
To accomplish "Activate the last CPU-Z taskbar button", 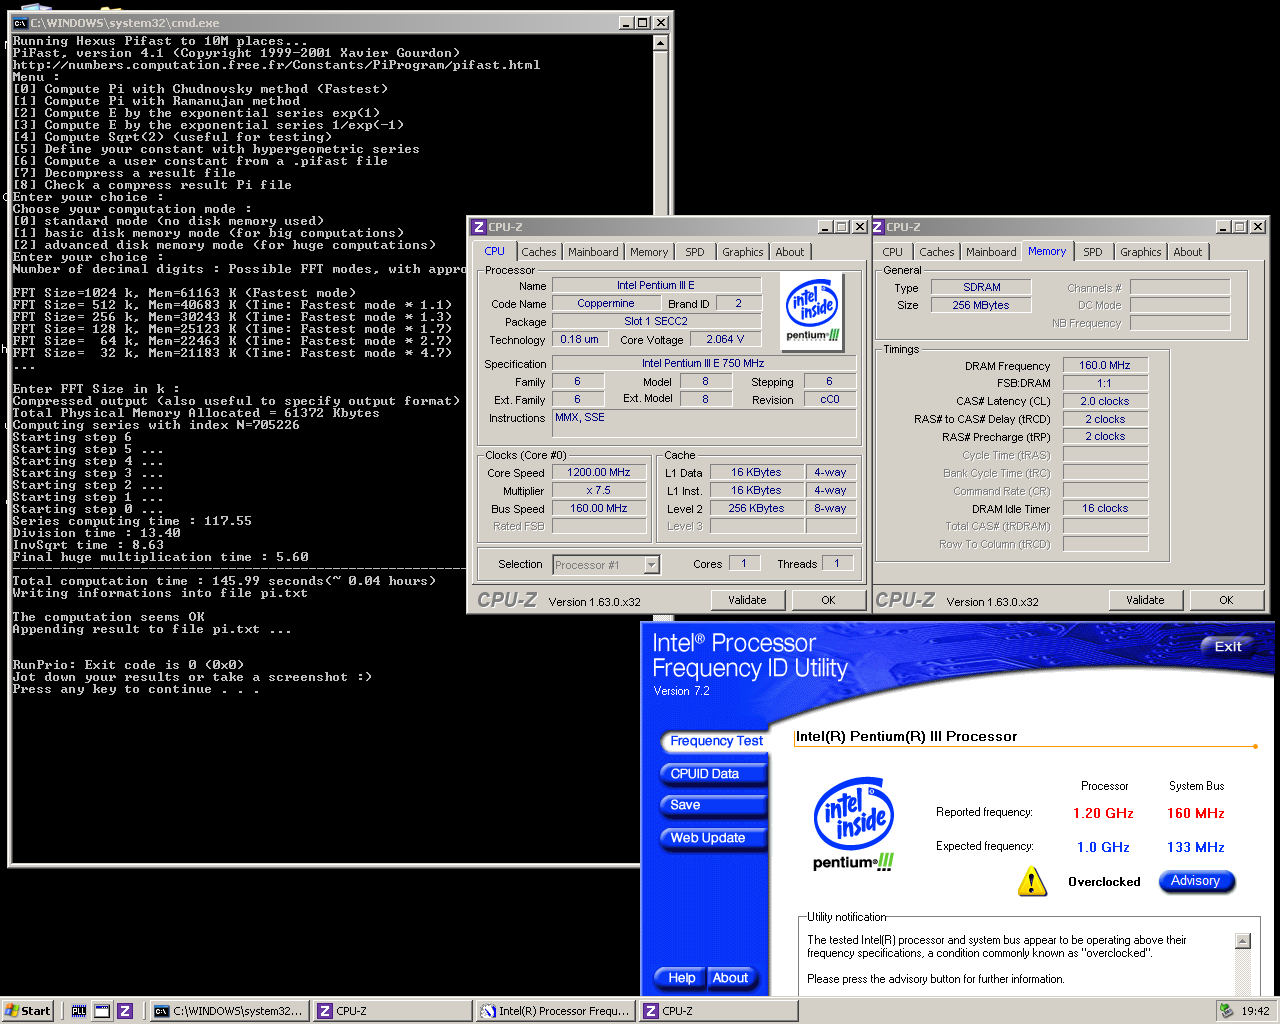I will pyautogui.click(x=718, y=1011).
